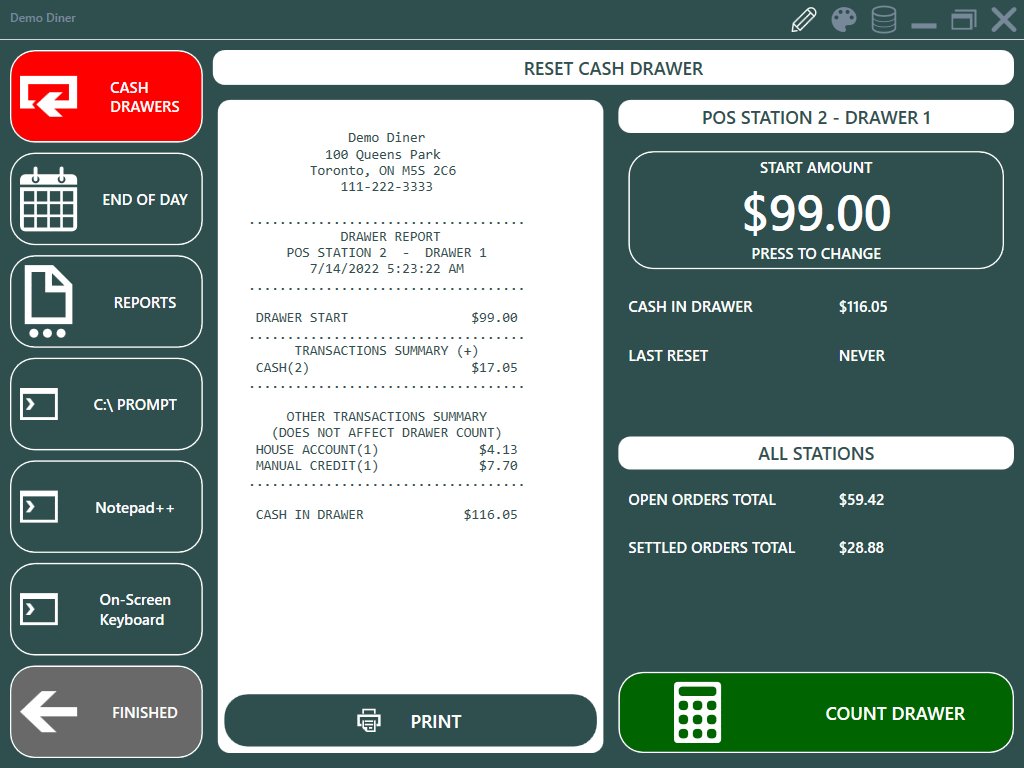Click the printer icon on Print button

click(369, 721)
